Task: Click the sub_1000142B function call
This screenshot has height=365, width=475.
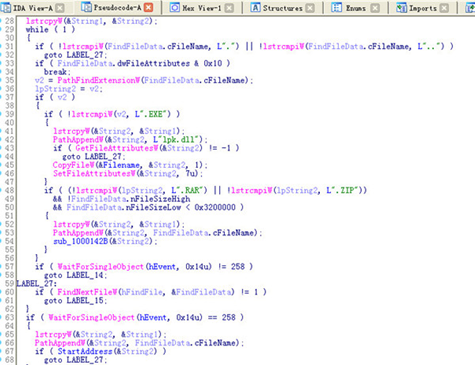Action: tap(80, 241)
